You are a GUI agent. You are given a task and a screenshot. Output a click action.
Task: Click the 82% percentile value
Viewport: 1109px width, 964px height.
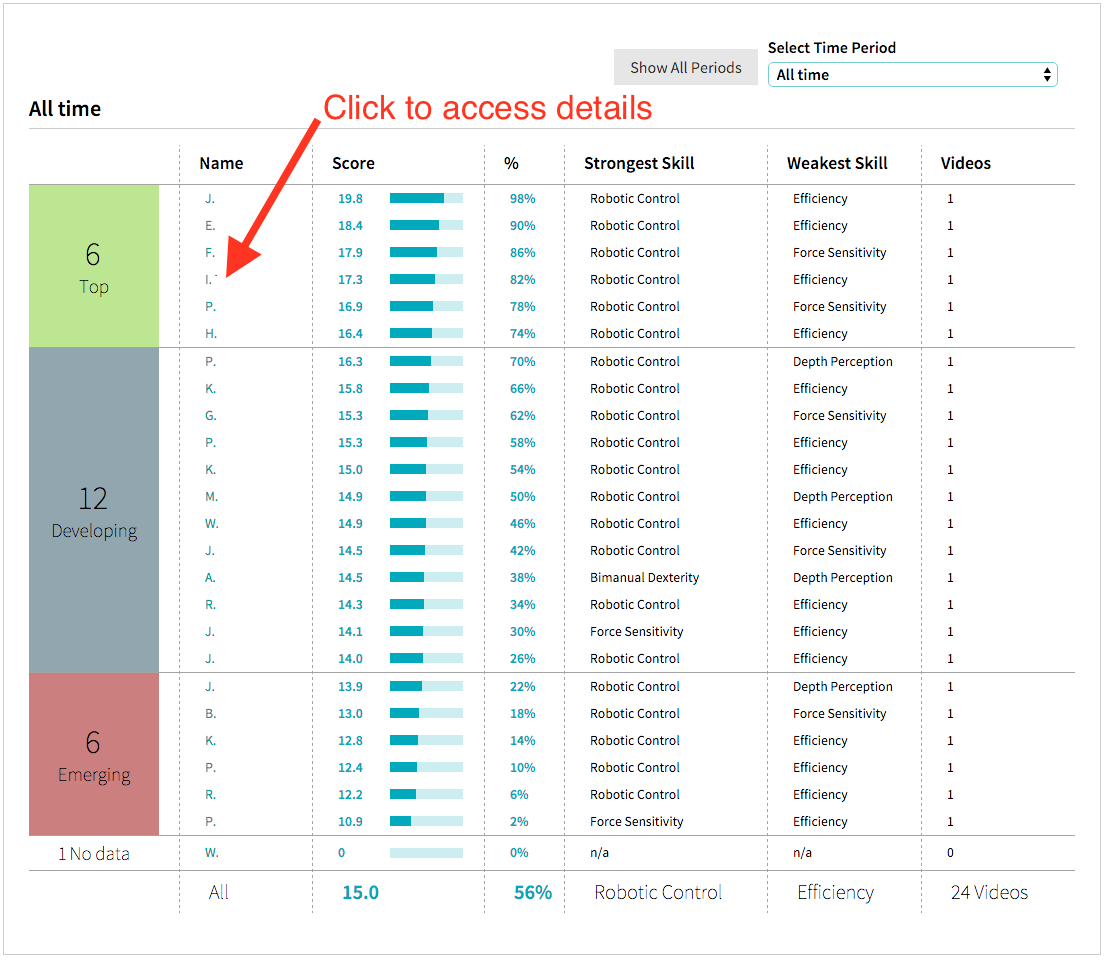[523, 280]
